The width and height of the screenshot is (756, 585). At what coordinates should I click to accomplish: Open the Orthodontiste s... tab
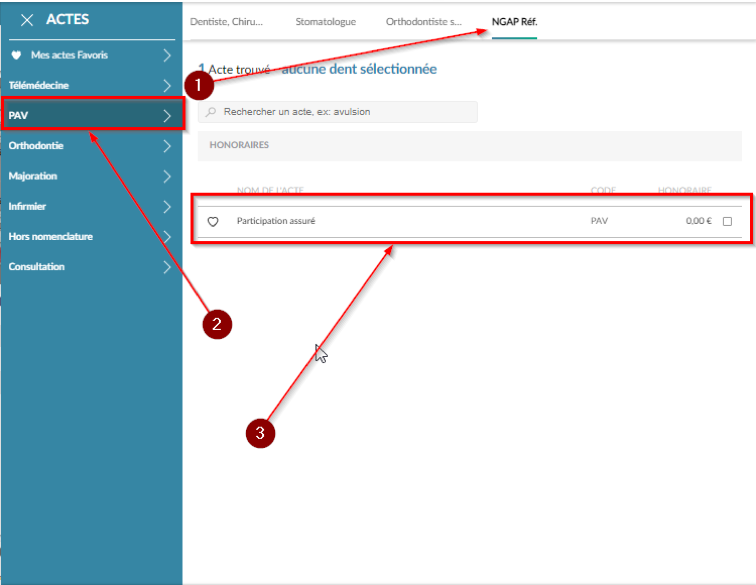423,21
